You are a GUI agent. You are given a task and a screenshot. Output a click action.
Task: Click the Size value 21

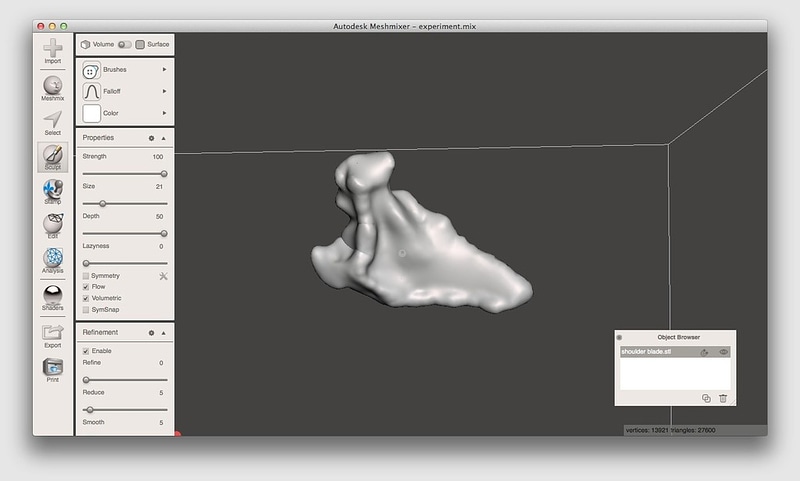click(159, 187)
